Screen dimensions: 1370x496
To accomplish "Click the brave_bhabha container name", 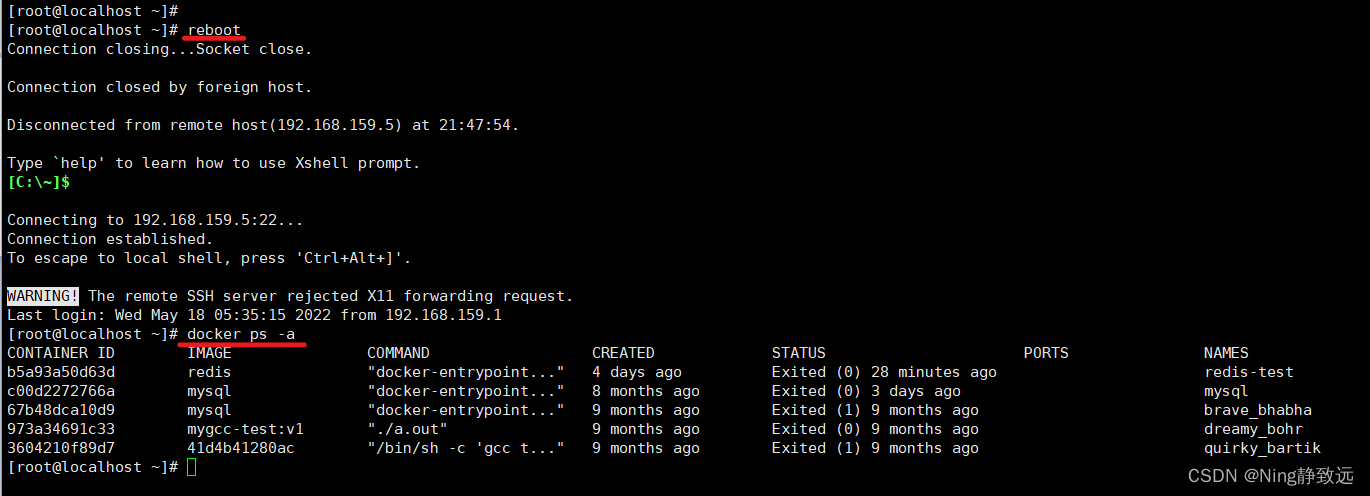I will [1258, 410].
